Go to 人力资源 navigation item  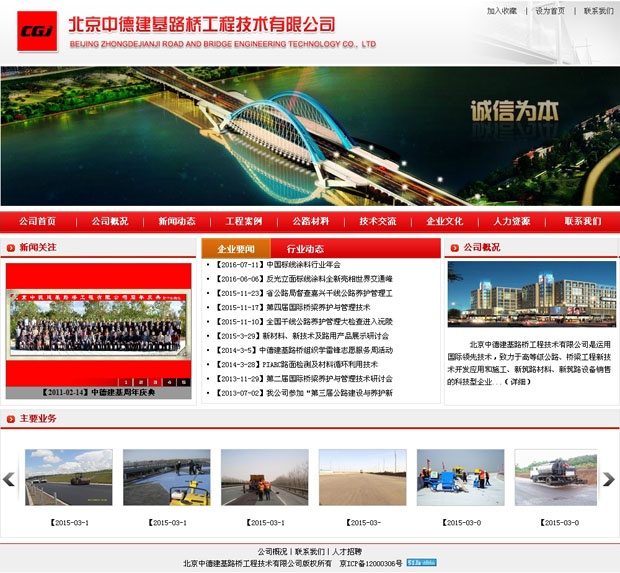click(x=512, y=221)
